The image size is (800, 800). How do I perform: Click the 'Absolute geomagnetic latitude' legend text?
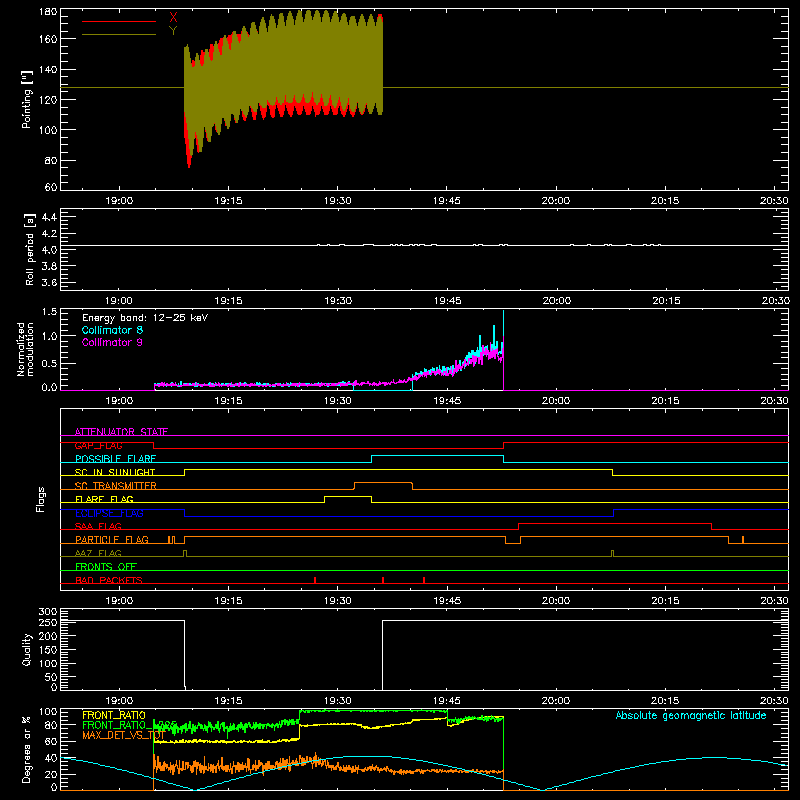click(x=691, y=715)
